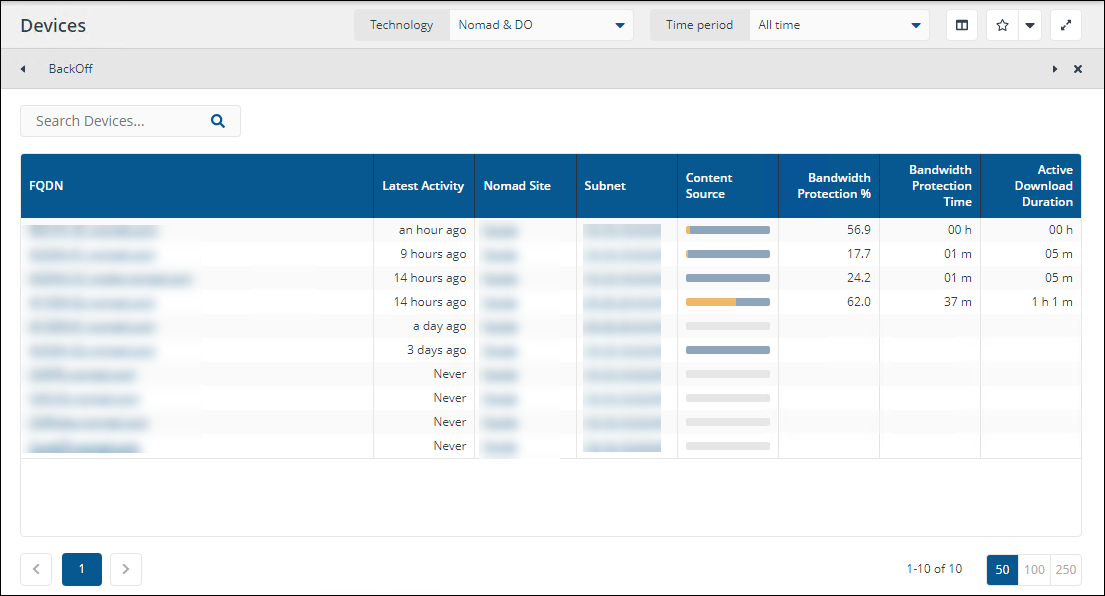This screenshot has width=1105, height=596.
Task: Go to next page arrow
Action: 126,569
